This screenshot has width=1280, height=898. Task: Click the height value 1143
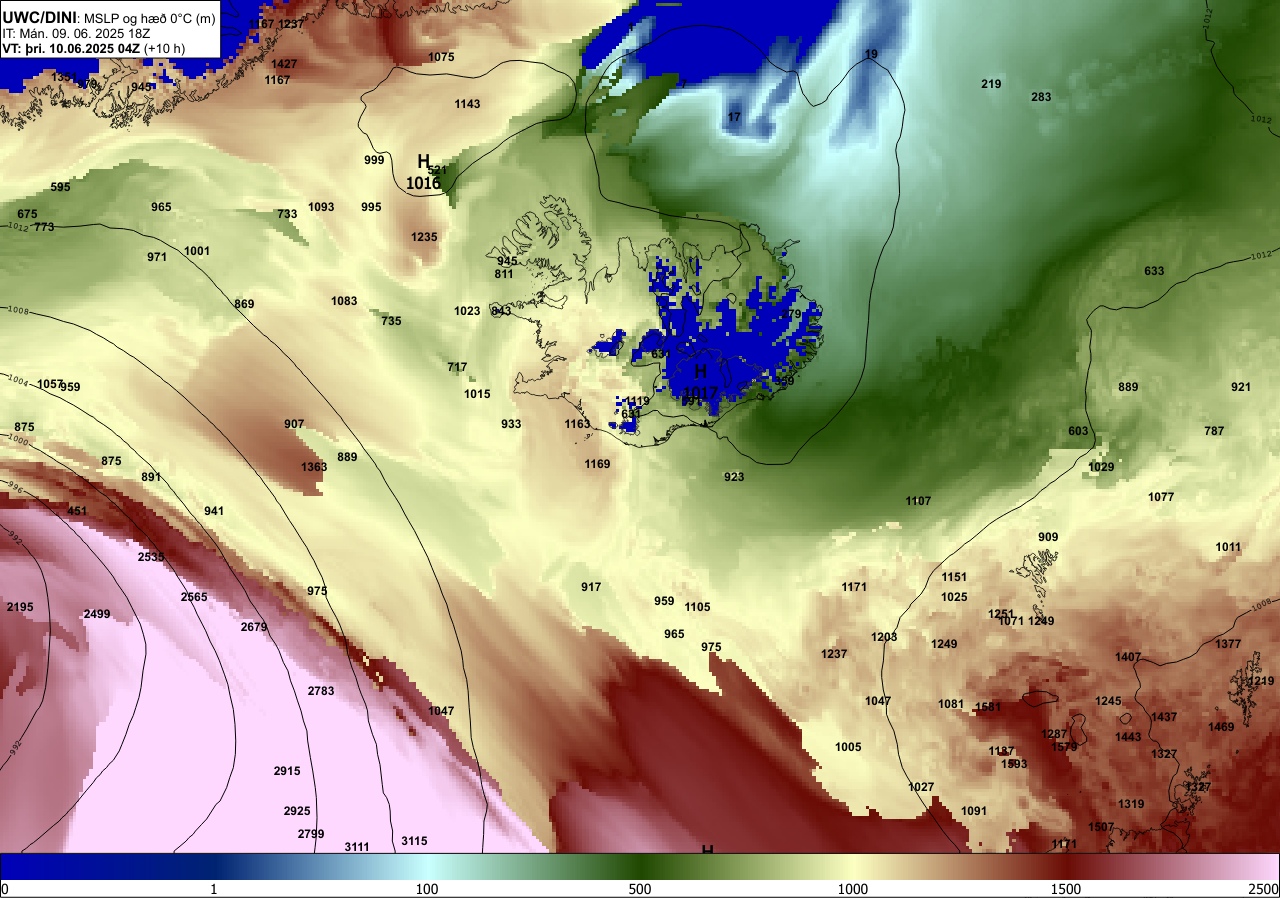tap(467, 104)
